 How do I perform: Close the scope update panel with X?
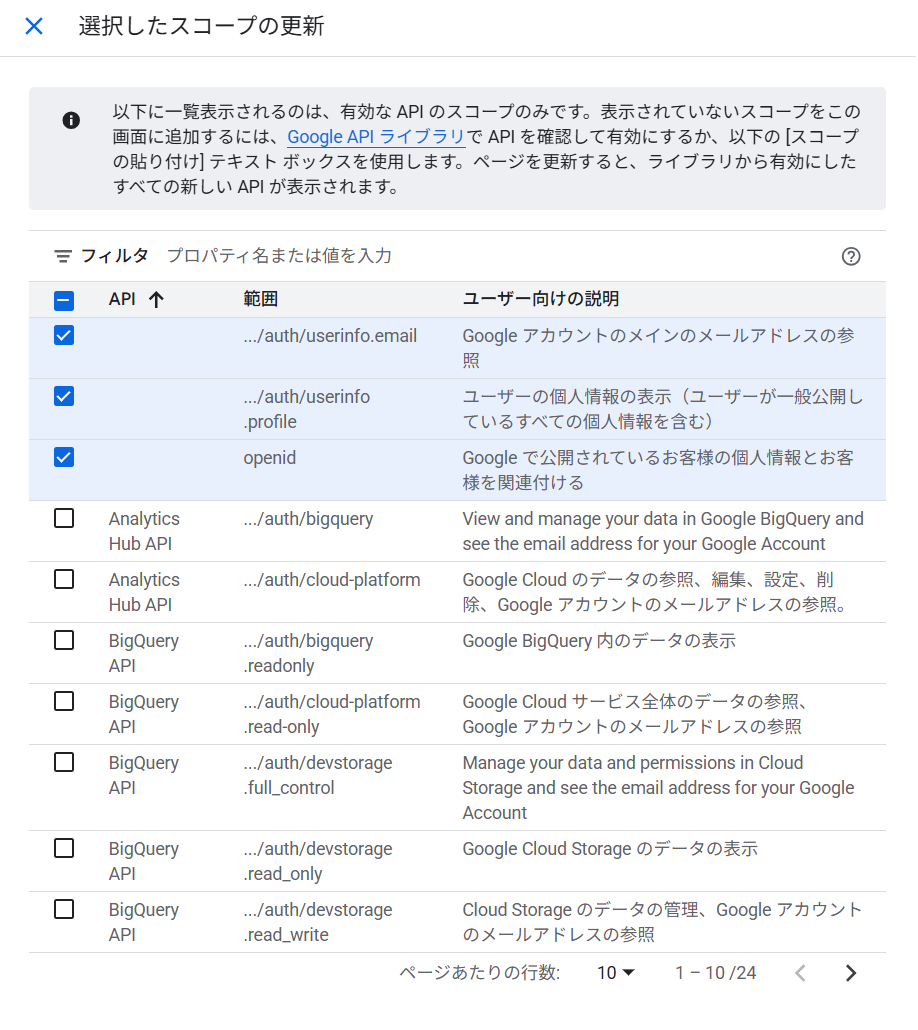click(34, 26)
